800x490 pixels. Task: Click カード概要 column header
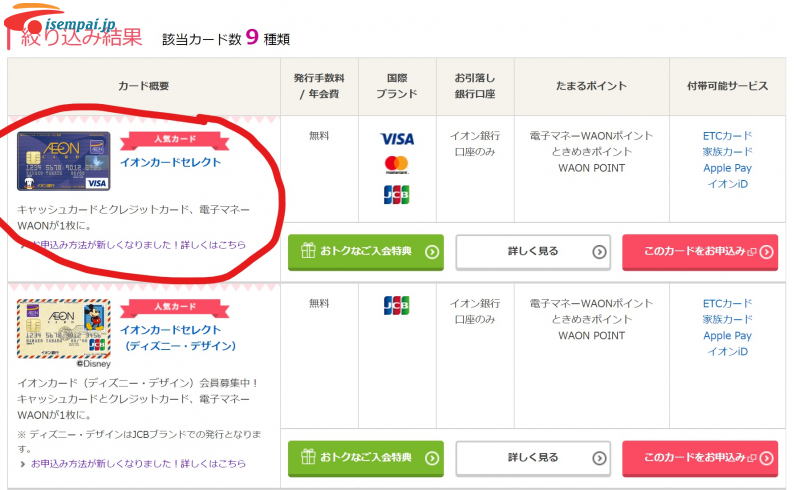[144, 86]
